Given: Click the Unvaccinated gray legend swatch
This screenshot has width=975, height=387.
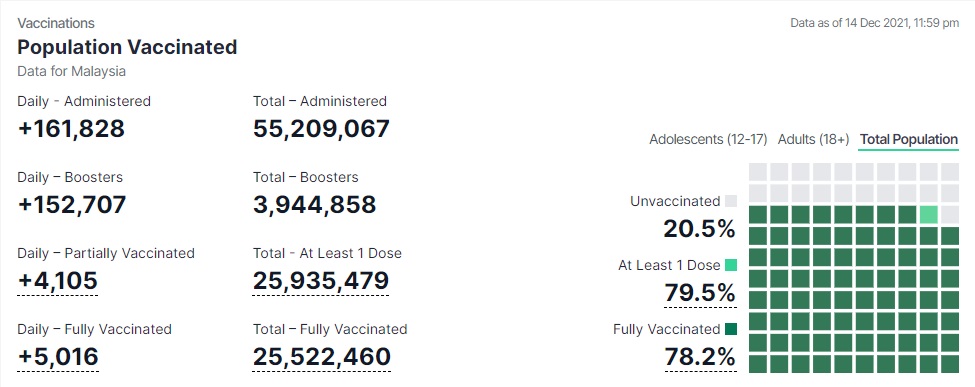Looking at the screenshot, I should pyautogui.click(x=731, y=201).
